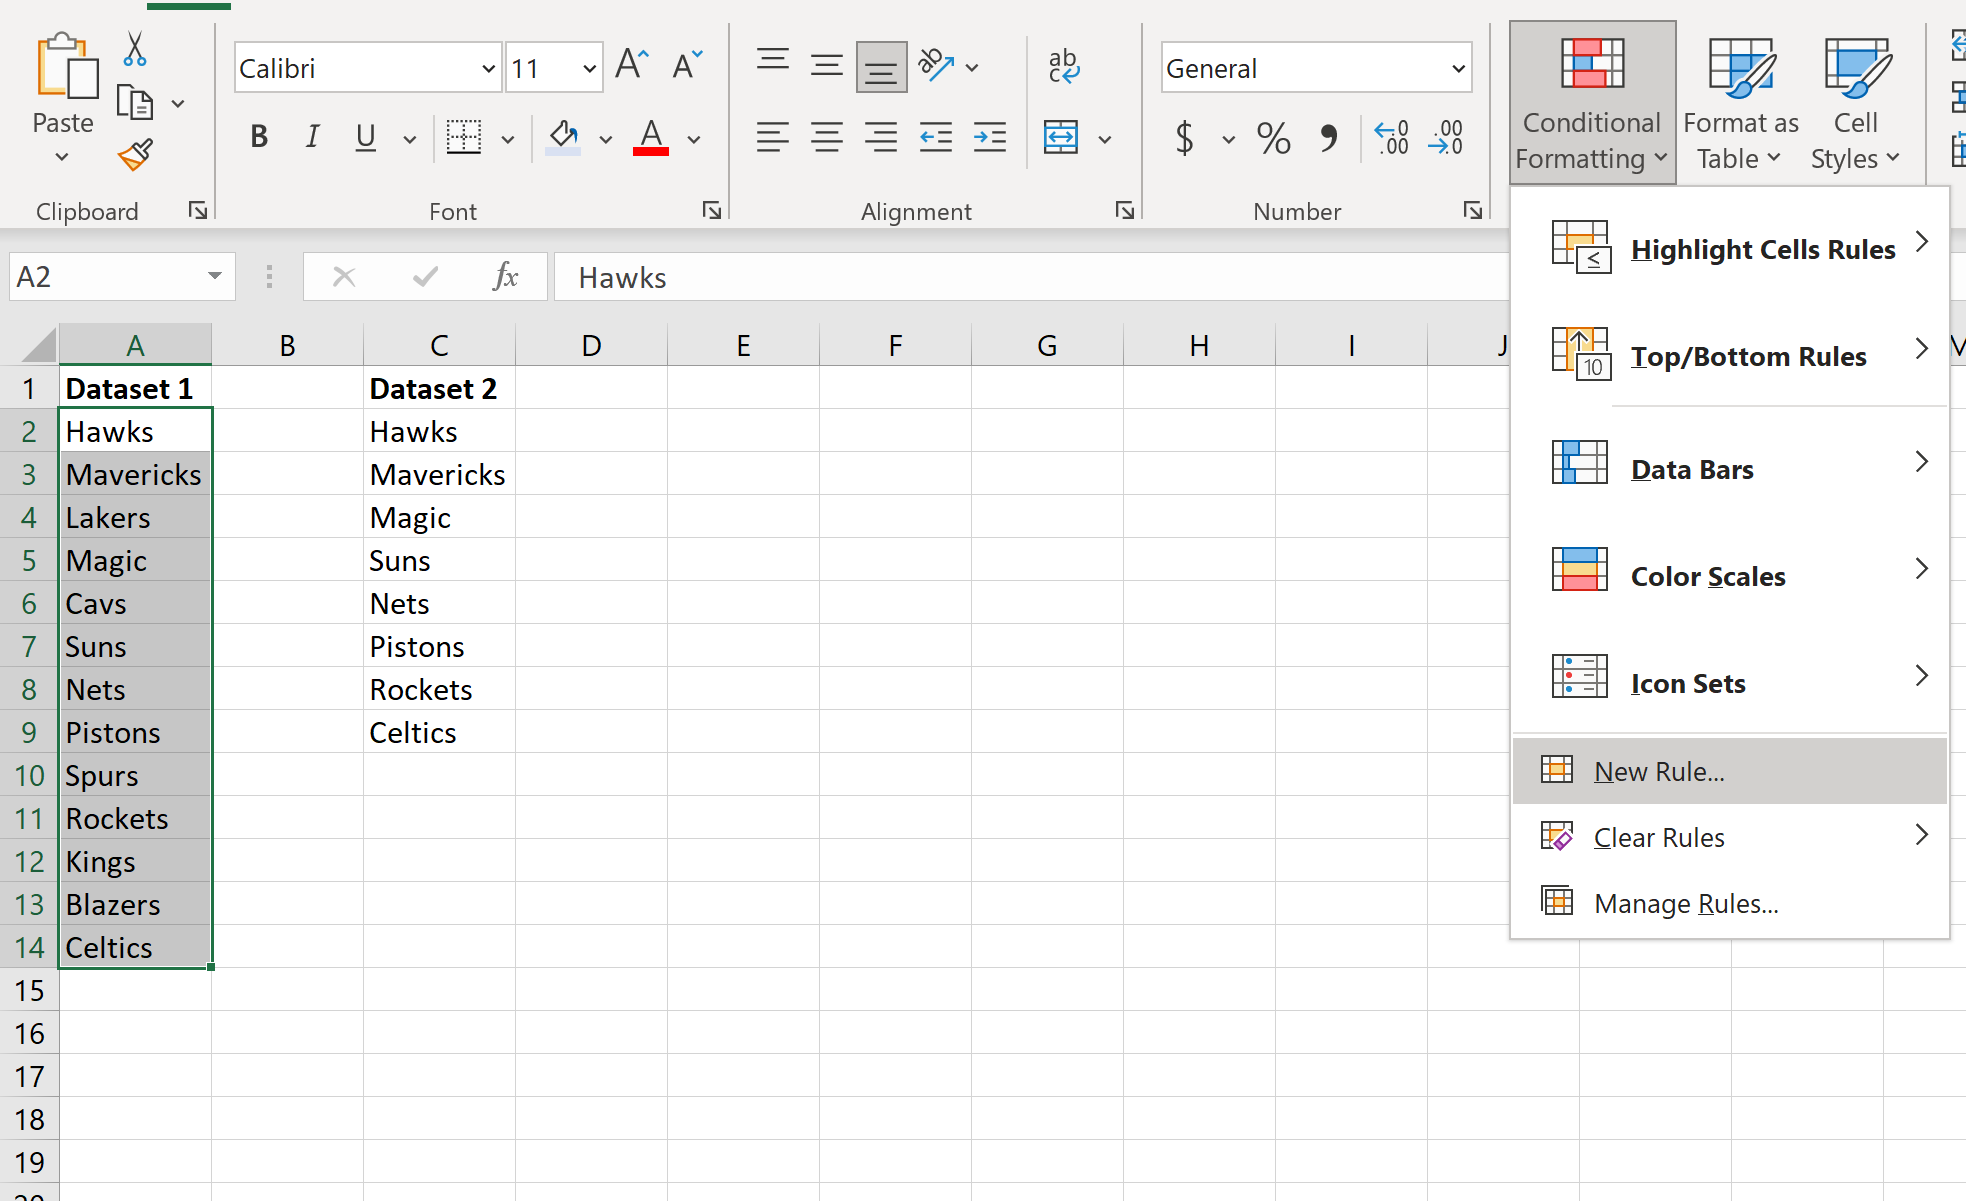This screenshot has width=1966, height=1201.
Task: Select column C header
Action: (x=439, y=345)
